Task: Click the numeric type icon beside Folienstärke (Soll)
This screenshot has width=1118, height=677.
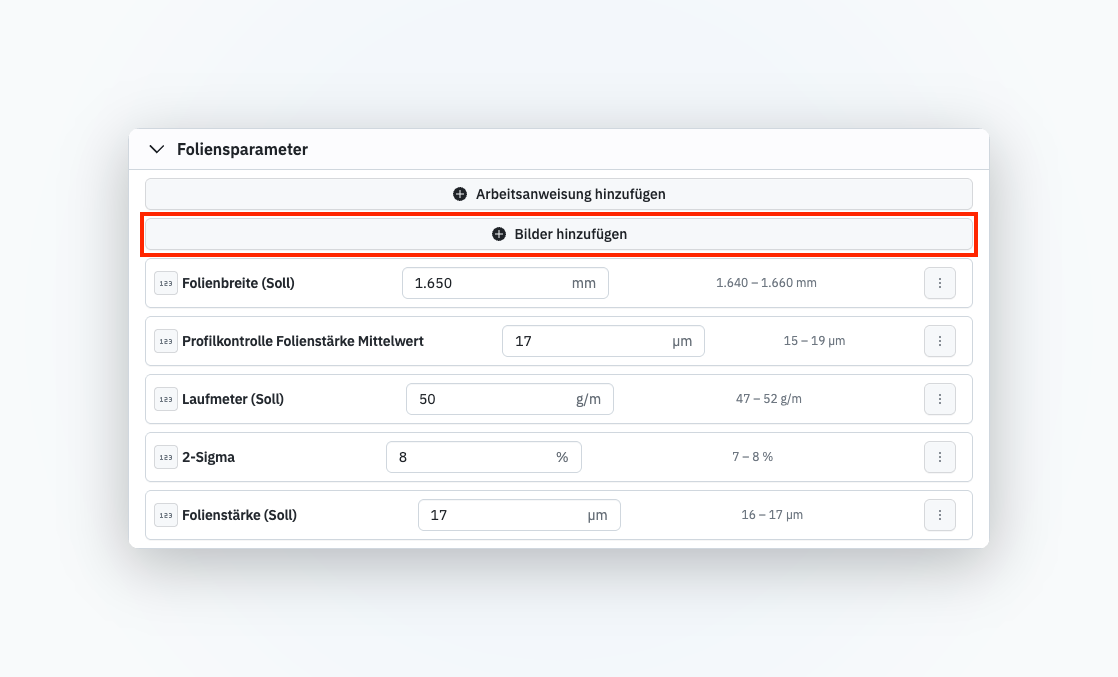Action: (166, 515)
